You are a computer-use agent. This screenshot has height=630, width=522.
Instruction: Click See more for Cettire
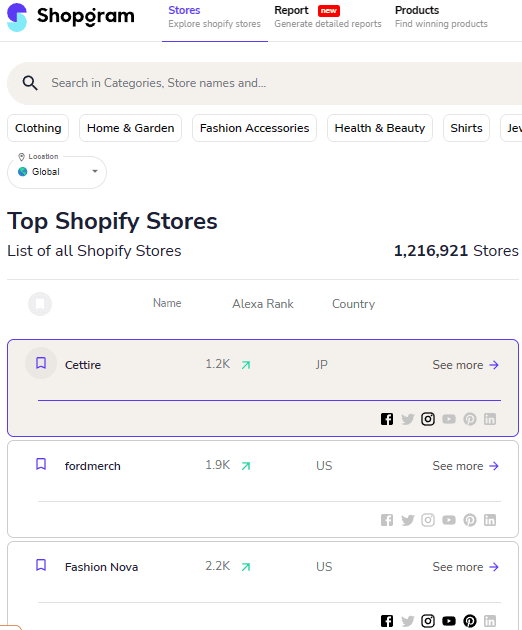point(465,365)
